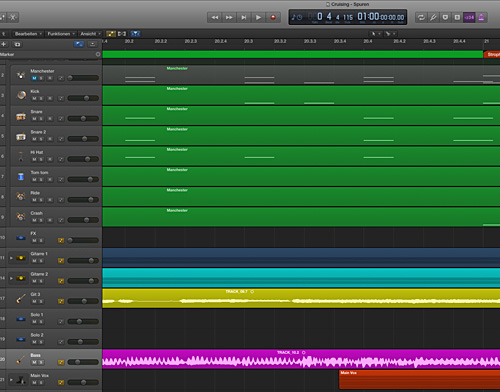The height and width of the screenshot is (392, 500).
Task: Click the Git 3 track volume slider
Action: pyautogui.click(x=83, y=301)
